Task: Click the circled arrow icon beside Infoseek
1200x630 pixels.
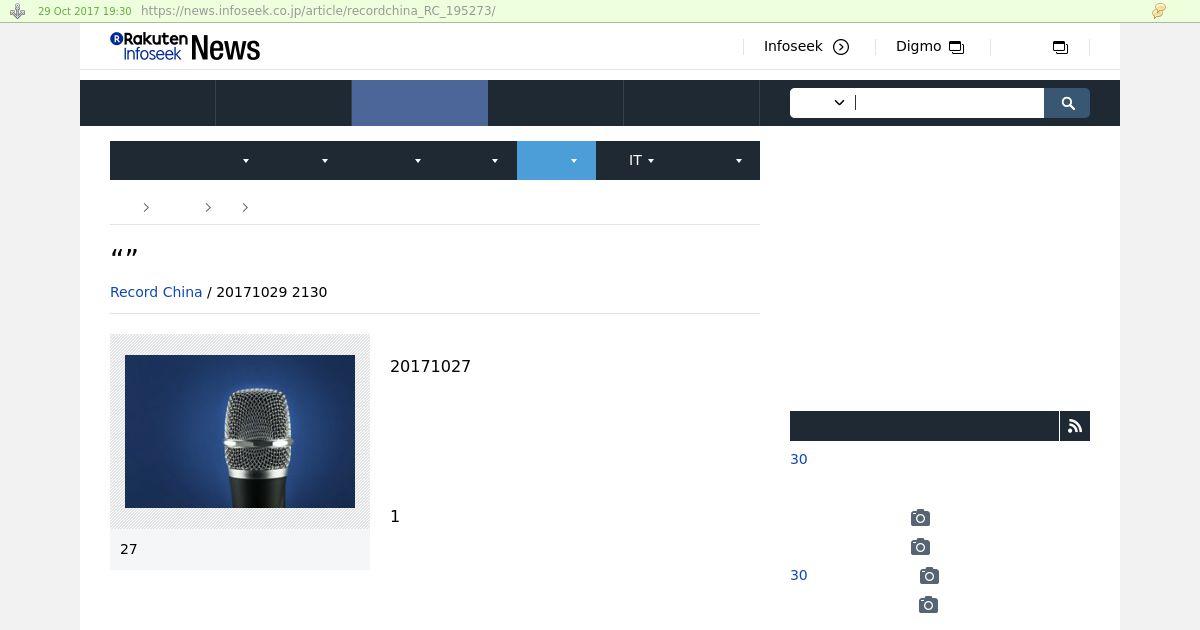Action: 841,47
